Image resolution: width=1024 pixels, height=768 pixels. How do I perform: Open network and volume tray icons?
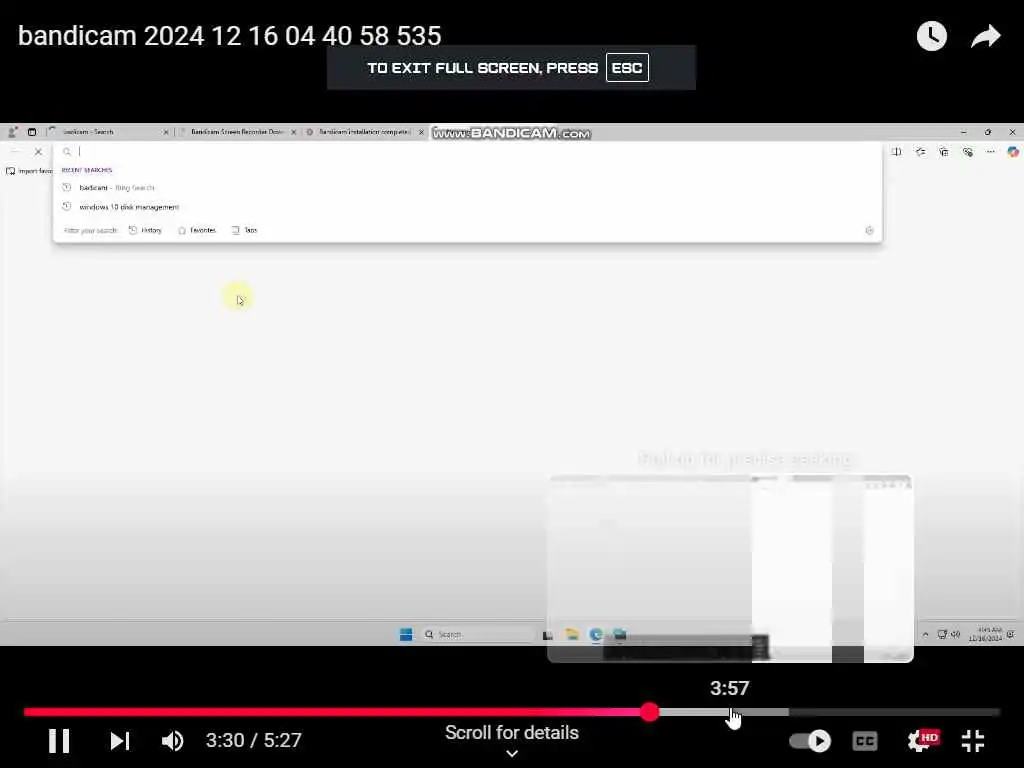pos(949,634)
